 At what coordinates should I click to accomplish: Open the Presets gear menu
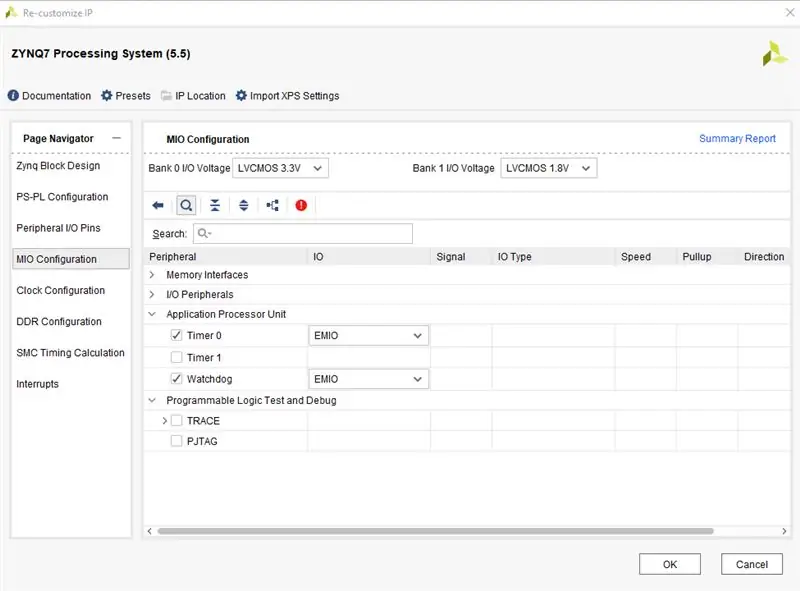[126, 95]
